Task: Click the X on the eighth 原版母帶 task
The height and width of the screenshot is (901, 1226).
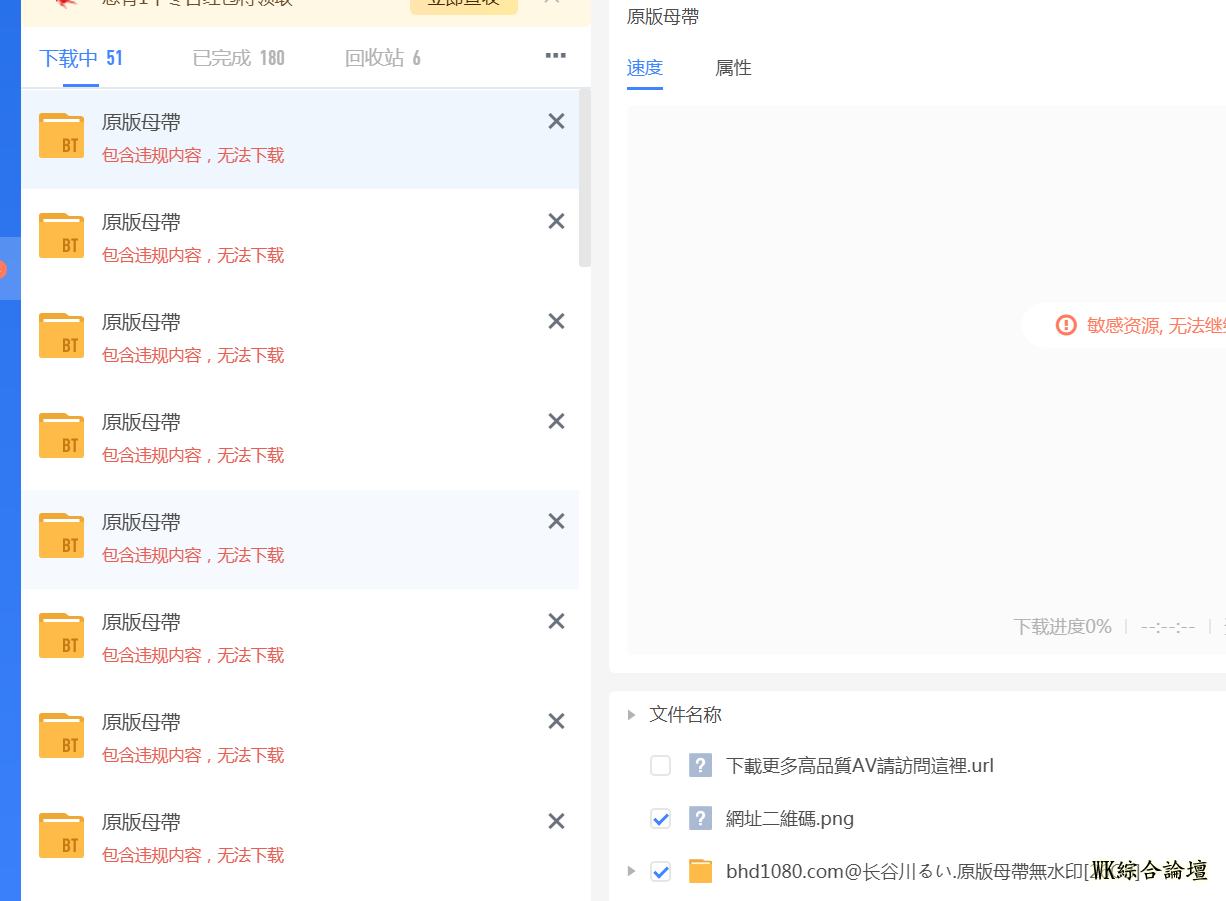Action: click(557, 821)
